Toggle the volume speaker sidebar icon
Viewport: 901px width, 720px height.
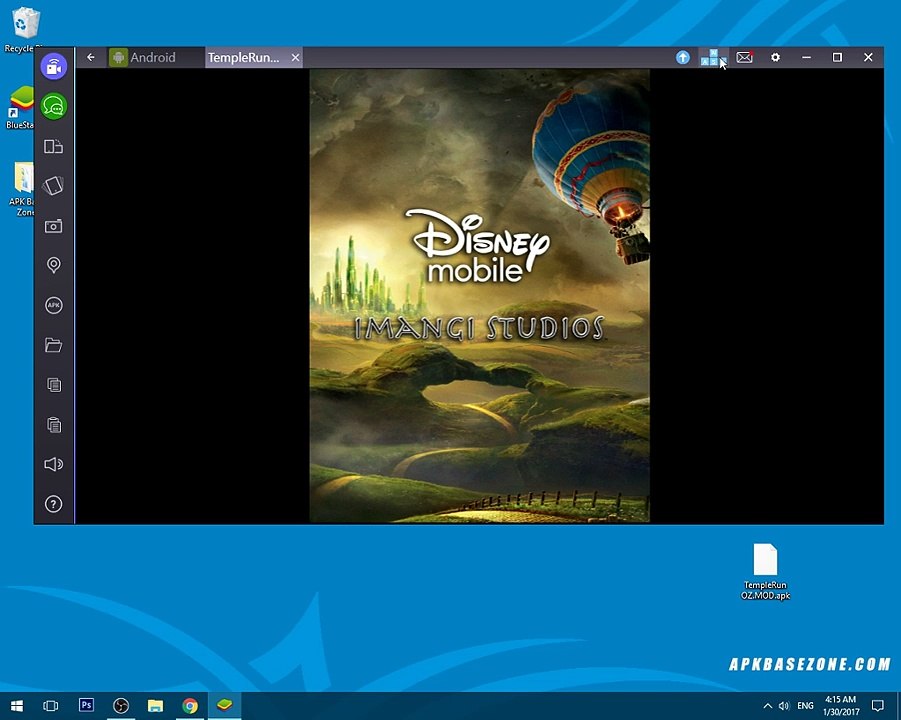coord(53,464)
